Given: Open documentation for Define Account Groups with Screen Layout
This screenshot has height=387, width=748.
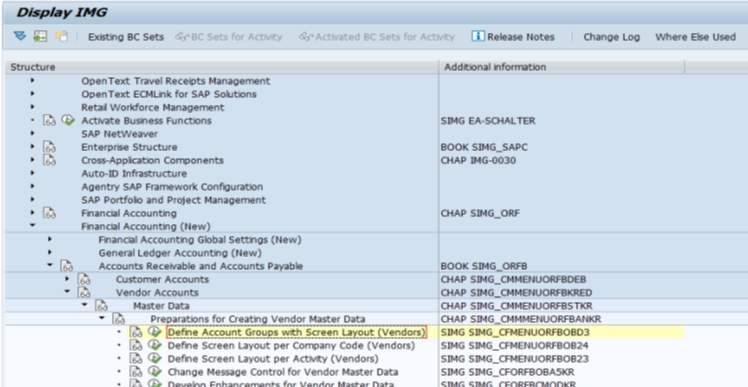Looking at the screenshot, I should 136,333.
